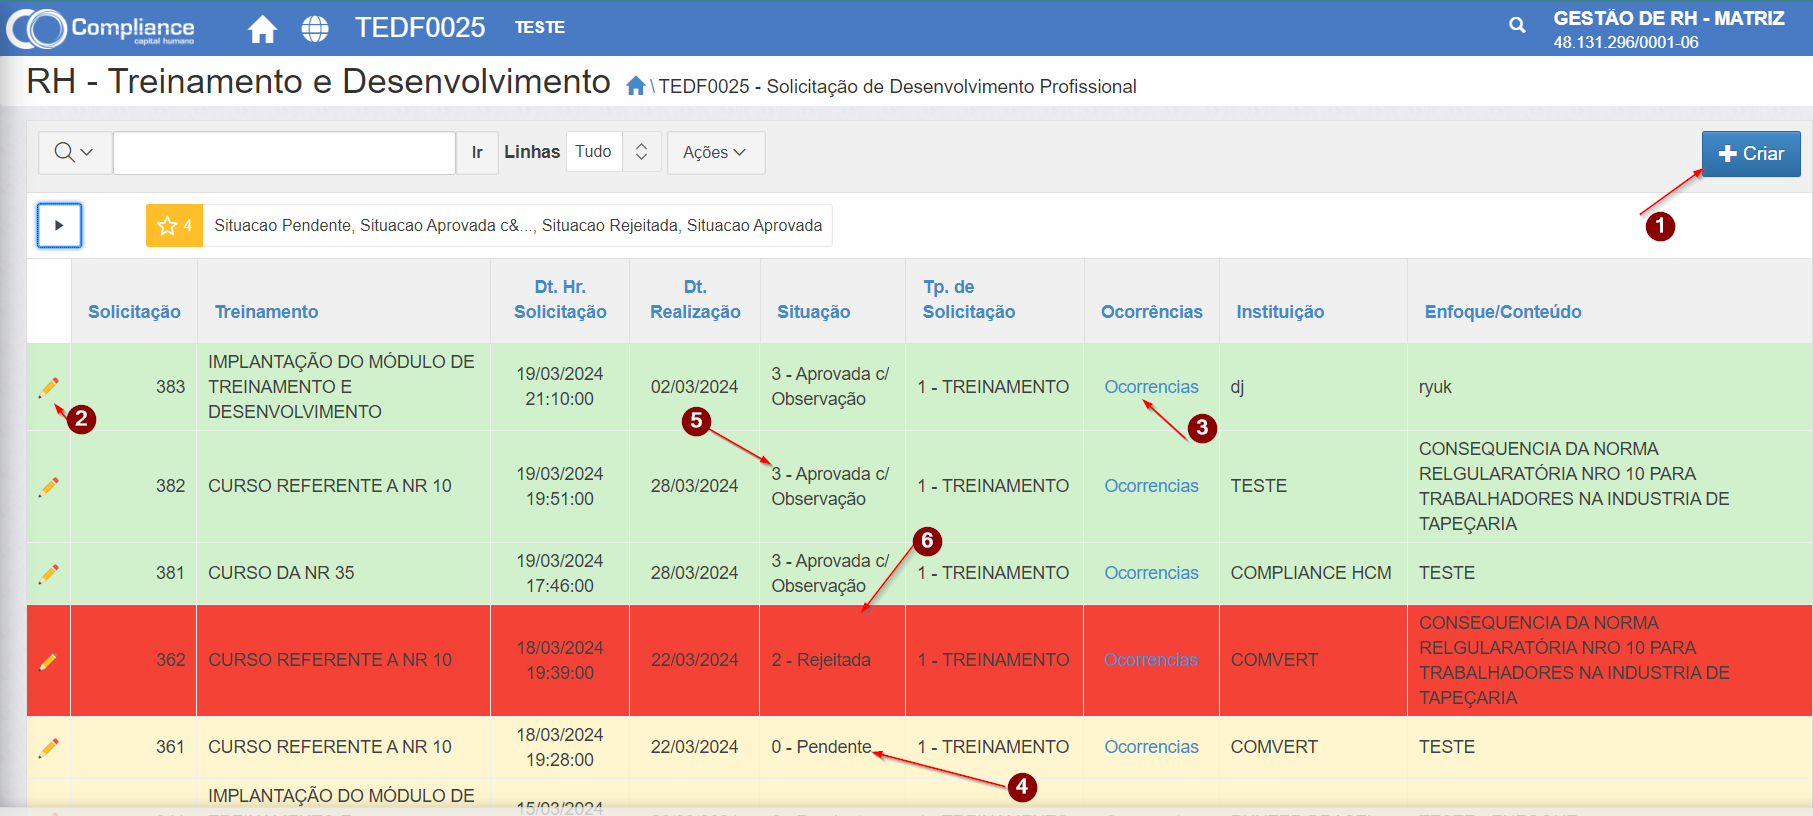
Task: Sort by Ocorrências column header
Action: coord(1151,312)
